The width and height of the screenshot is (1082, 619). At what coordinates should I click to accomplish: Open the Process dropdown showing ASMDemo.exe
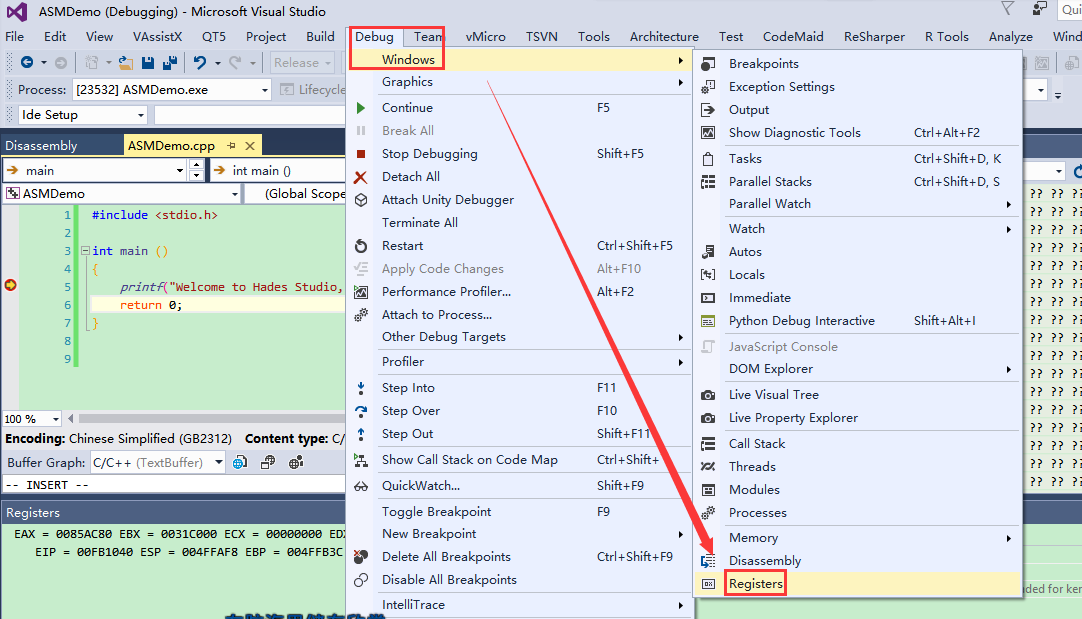coord(265,90)
